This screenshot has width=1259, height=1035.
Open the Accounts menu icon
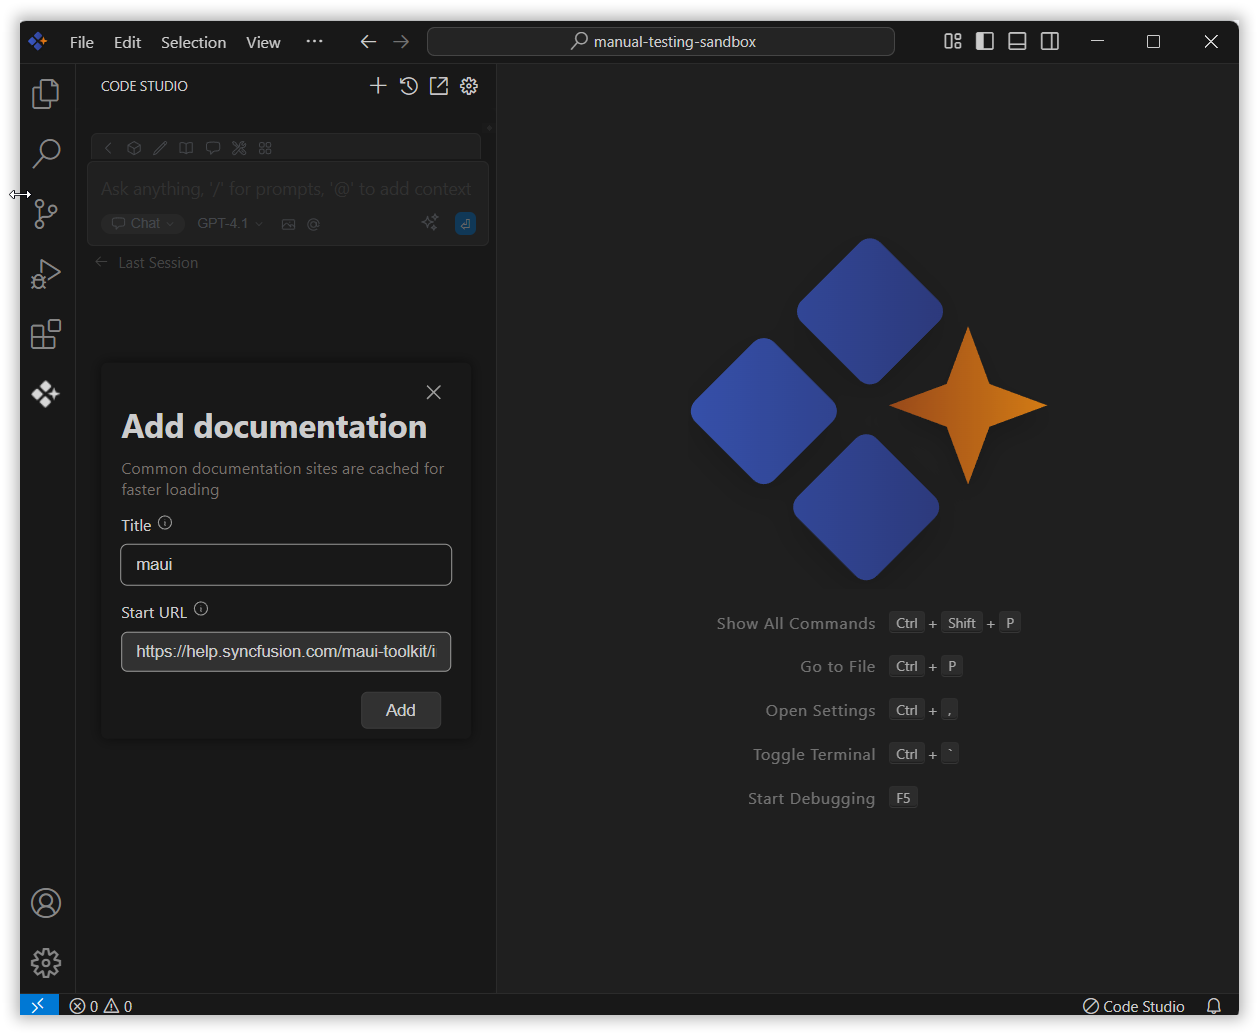pyautogui.click(x=46, y=903)
